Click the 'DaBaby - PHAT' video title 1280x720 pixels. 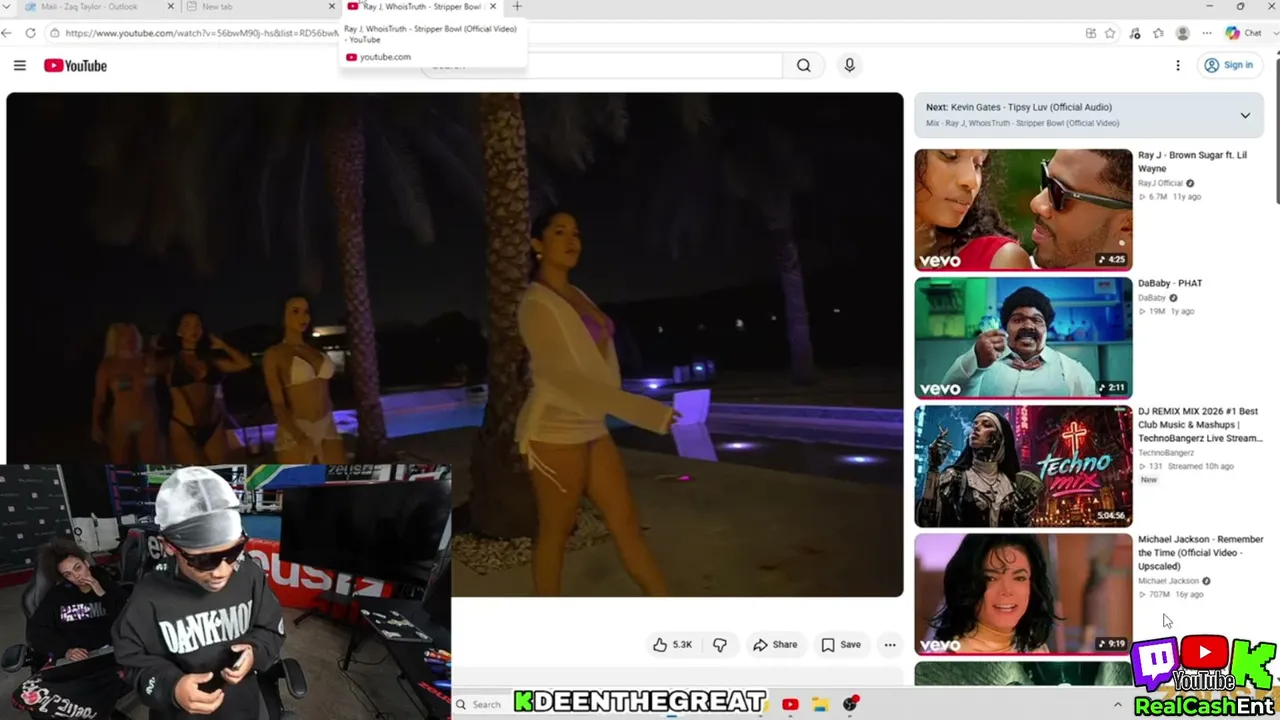point(1170,283)
